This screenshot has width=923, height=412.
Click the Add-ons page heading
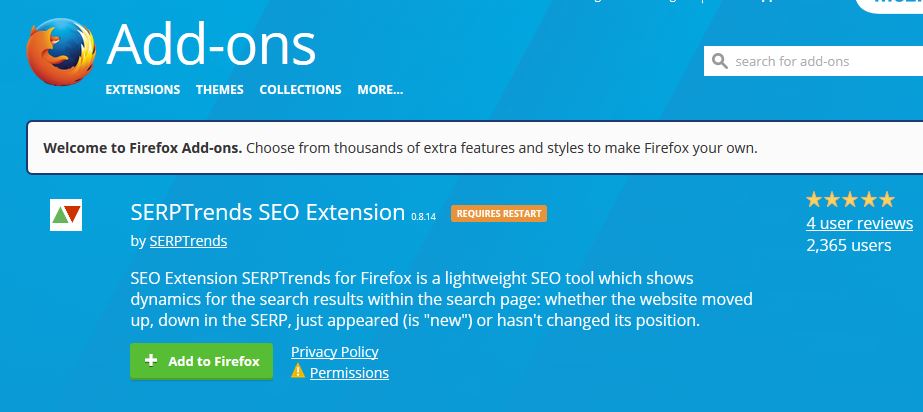tap(211, 45)
